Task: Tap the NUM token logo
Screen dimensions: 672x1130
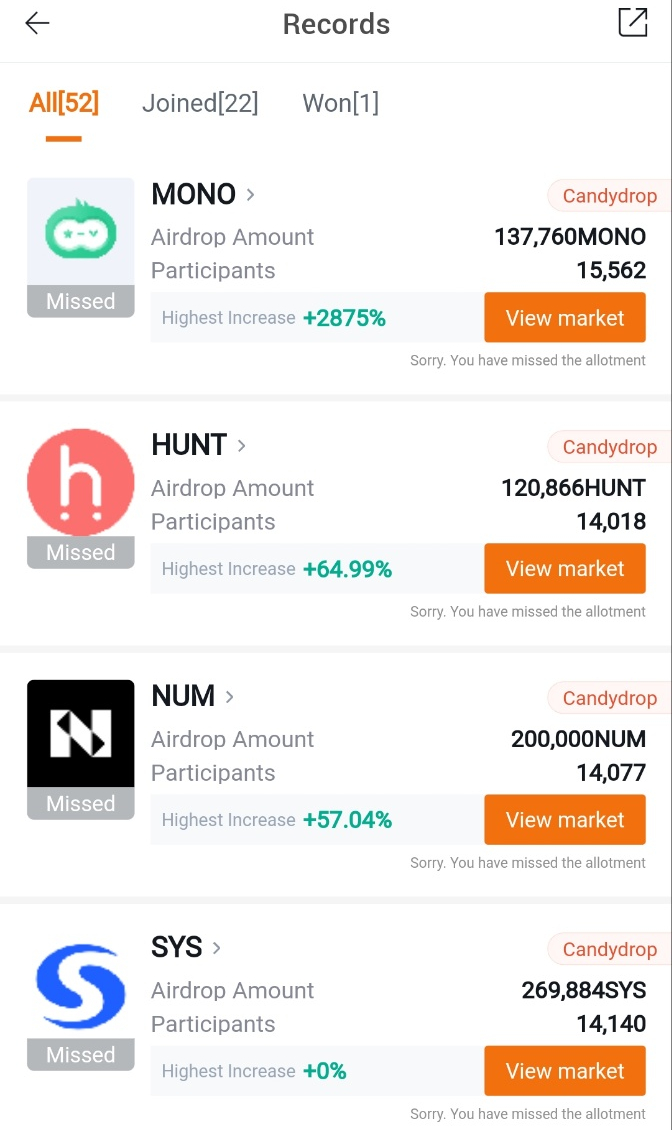Action: click(x=80, y=733)
